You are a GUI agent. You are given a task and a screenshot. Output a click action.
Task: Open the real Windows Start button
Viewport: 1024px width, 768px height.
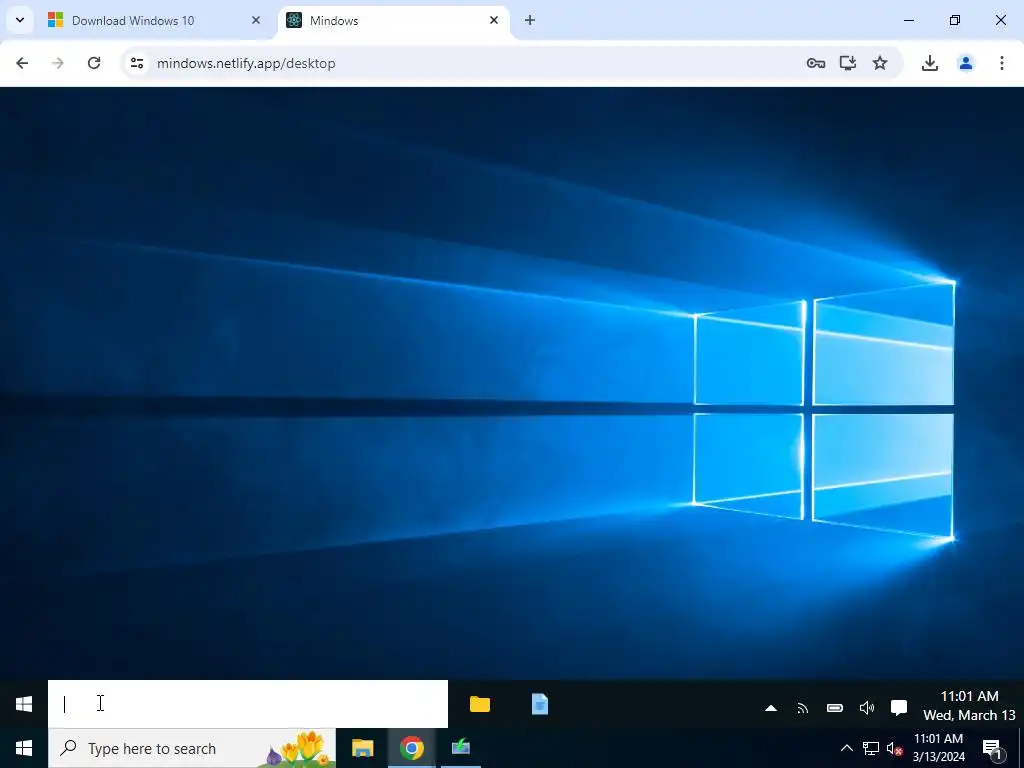(24, 748)
